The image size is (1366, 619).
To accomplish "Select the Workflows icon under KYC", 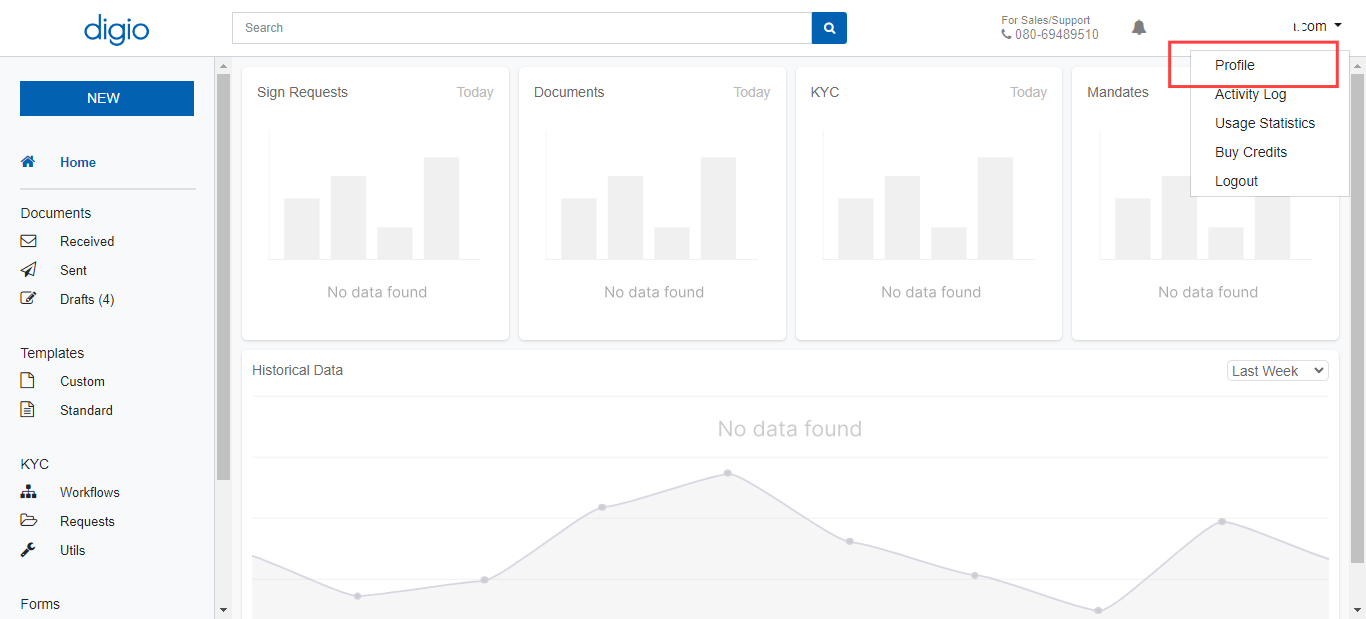I will point(28,492).
